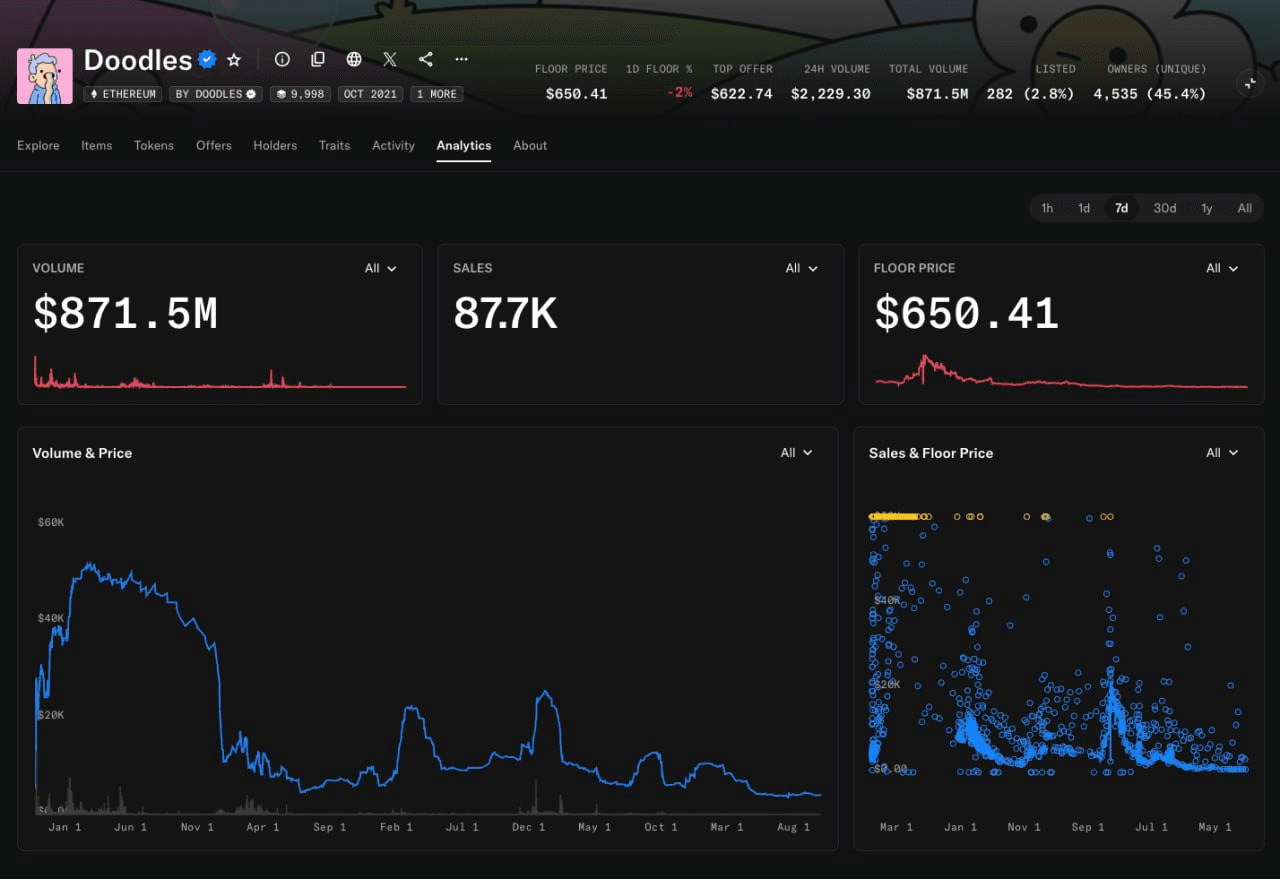
Task: Click the $871.5M total volume stat
Action: point(937,94)
